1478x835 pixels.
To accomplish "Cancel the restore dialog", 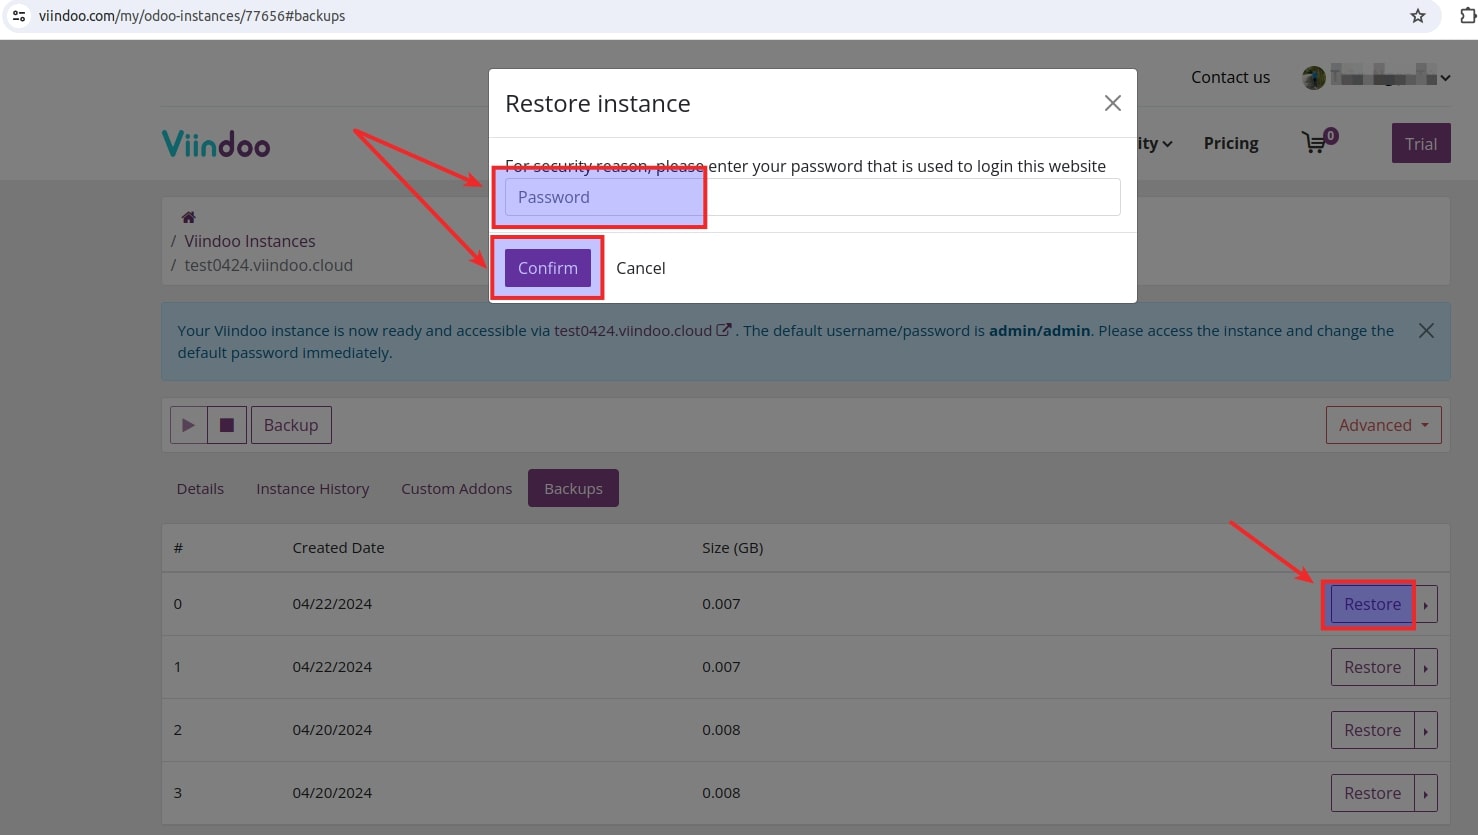I will 640,268.
